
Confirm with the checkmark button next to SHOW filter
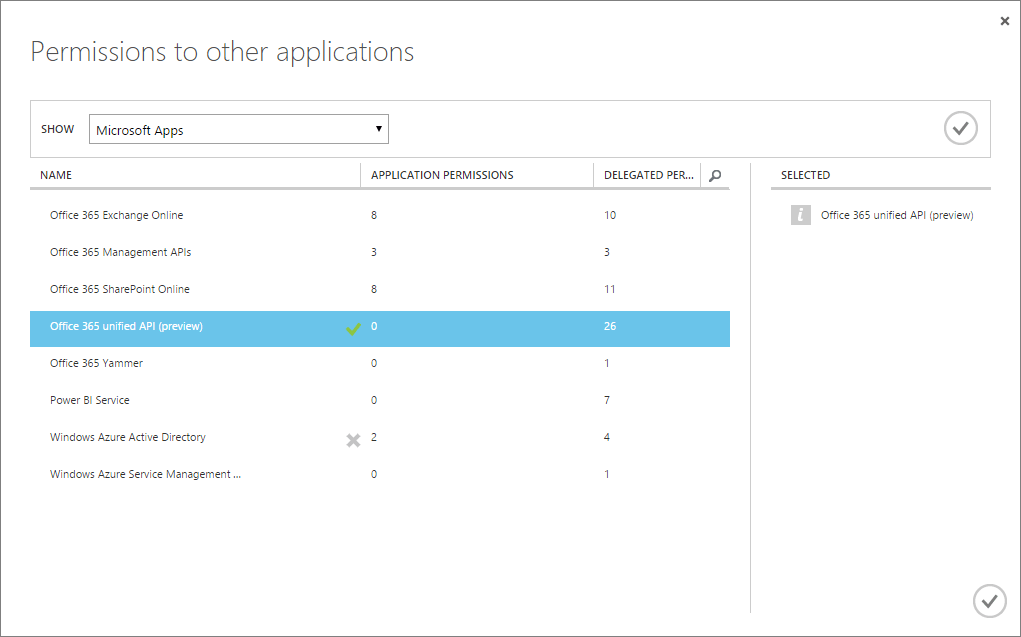[960, 128]
